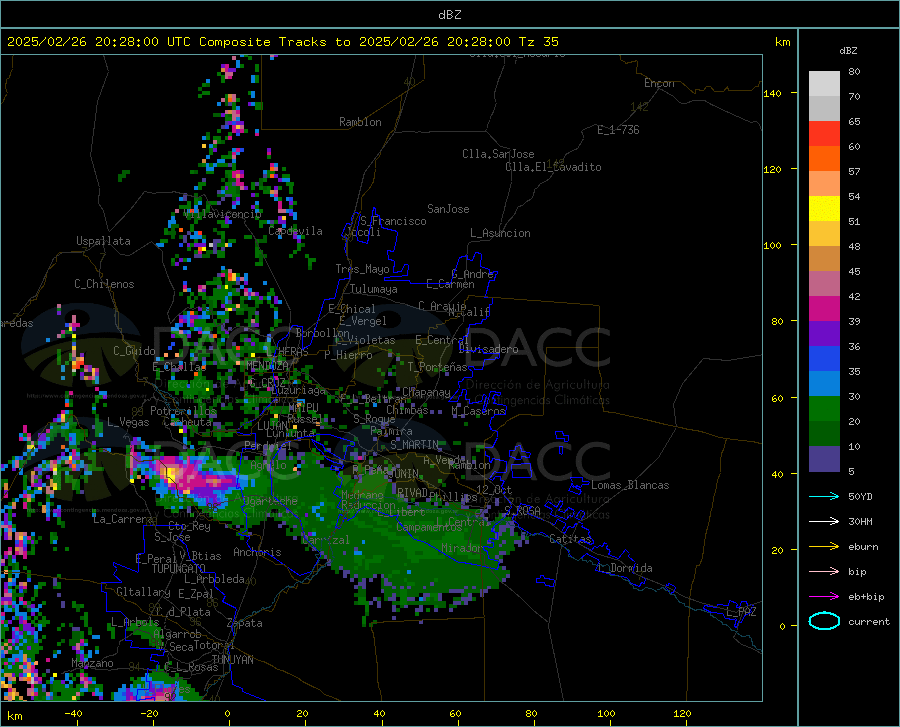Click the Villavicencio label
Viewport: 900px width, 727px height.
223,214
